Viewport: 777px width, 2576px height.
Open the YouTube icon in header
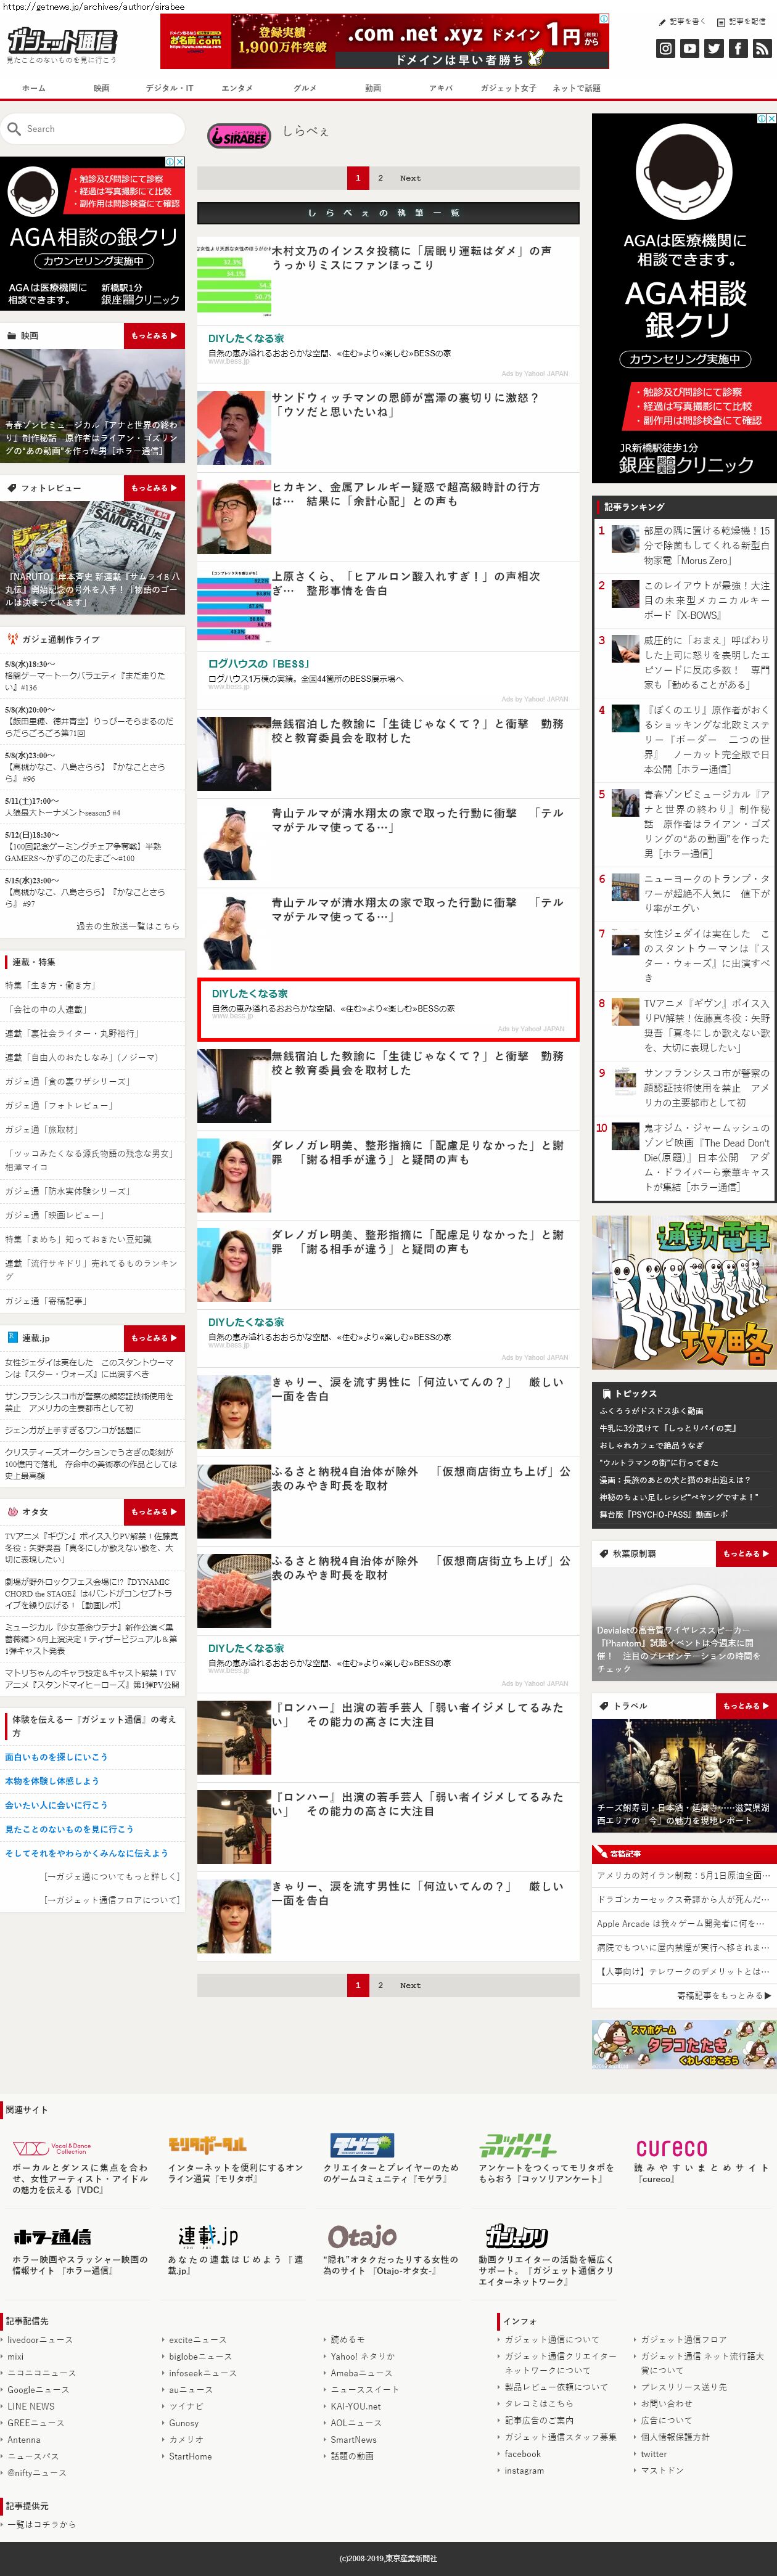[689, 48]
